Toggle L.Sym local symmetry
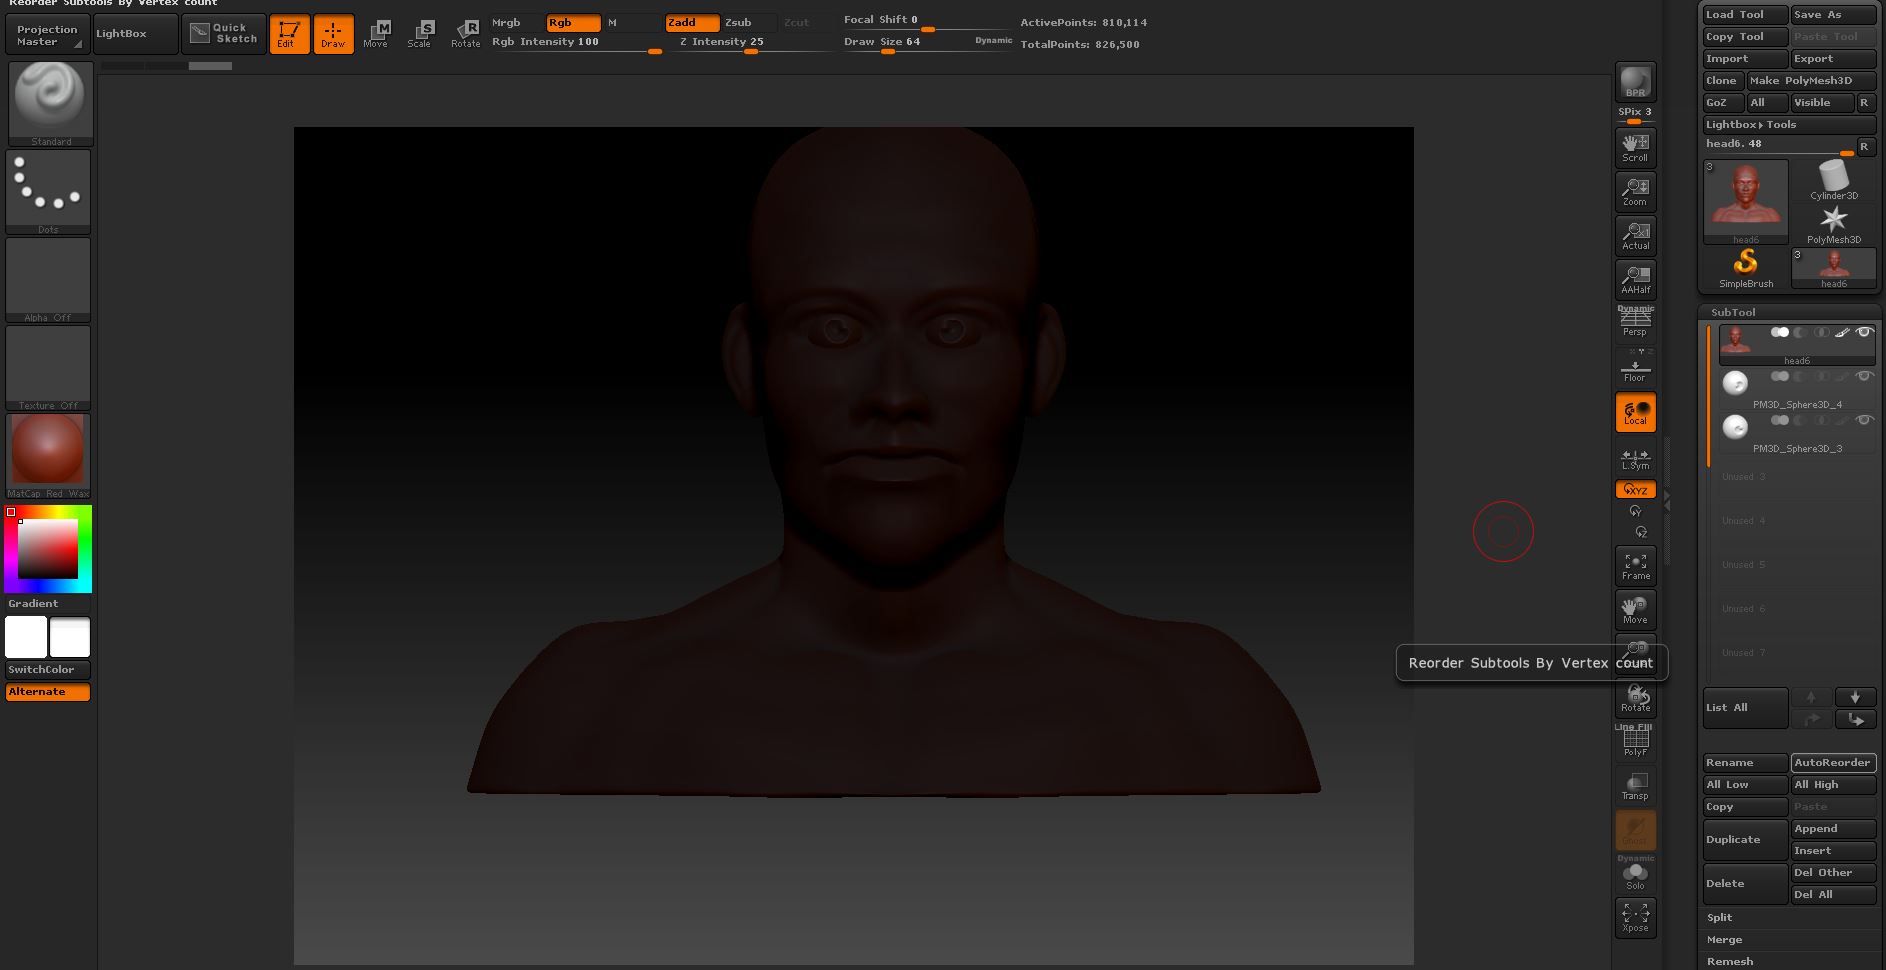Viewport: 1886px width, 970px height. point(1635,457)
